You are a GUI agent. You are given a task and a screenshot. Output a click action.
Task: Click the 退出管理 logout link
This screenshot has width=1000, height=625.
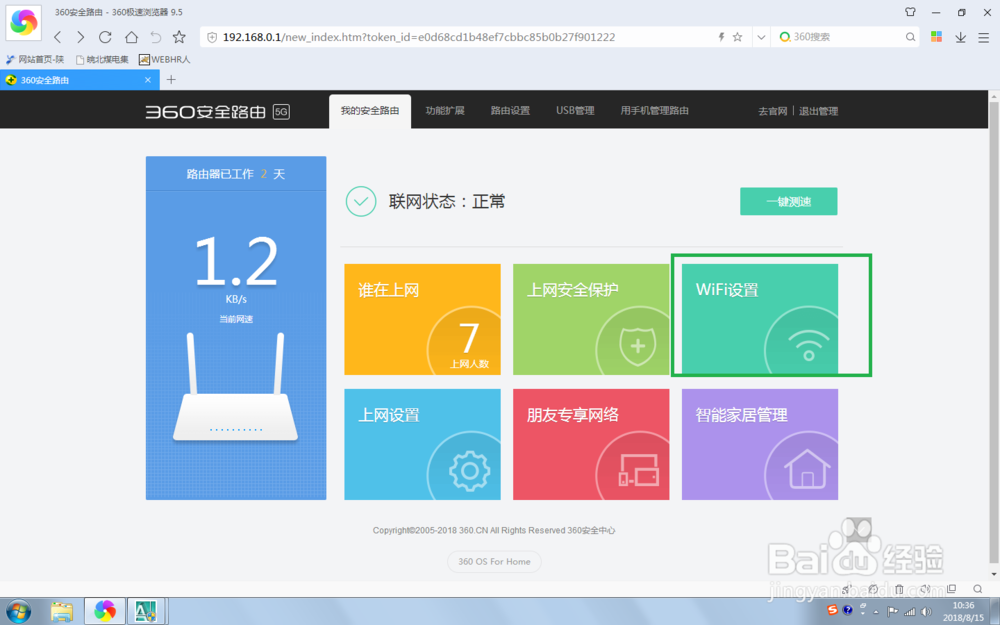click(818, 111)
